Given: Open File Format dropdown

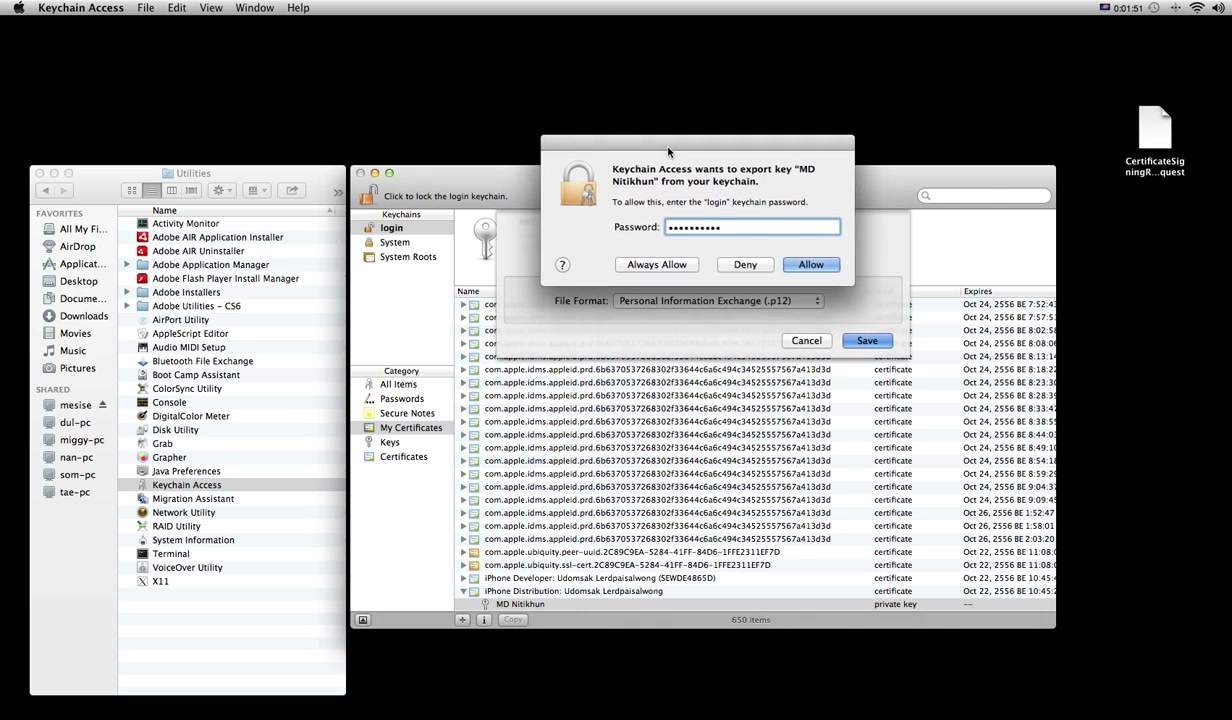Looking at the screenshot, I should pyautogui.click(x=719, y=301).
